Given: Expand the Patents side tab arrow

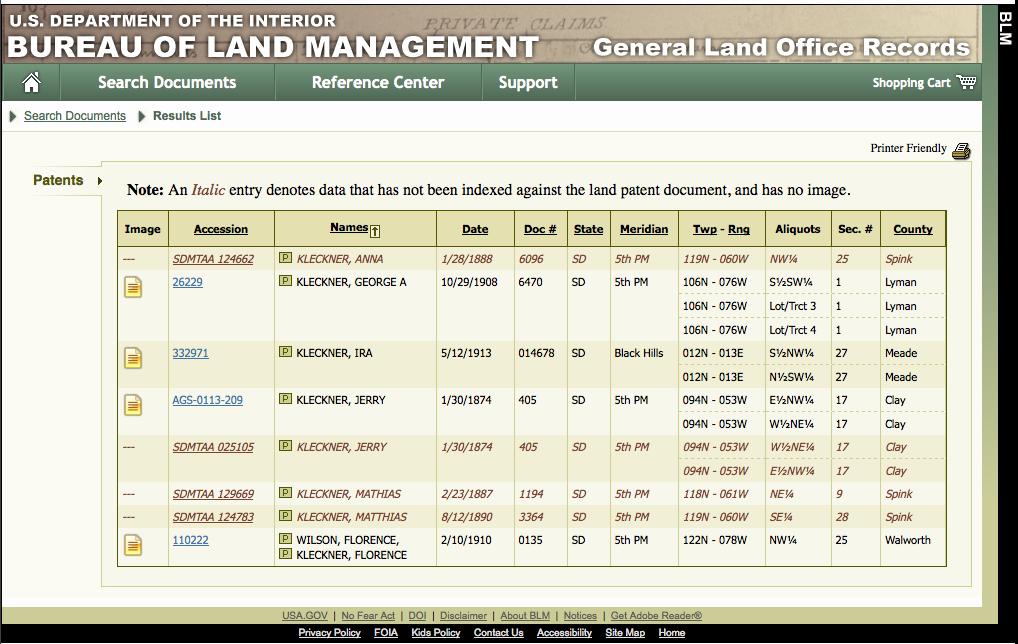Looking at the screenshot, I should 99,181.
